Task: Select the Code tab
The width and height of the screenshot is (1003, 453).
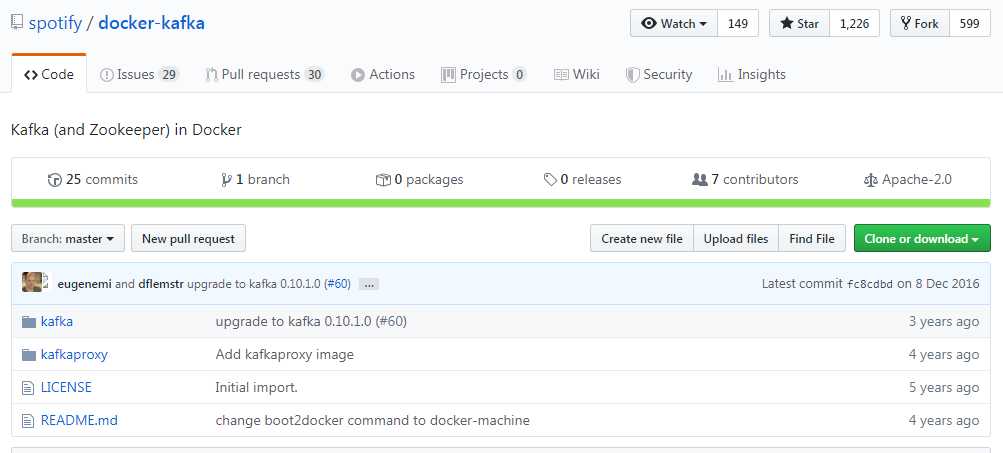Action: [x=49, y=74]
